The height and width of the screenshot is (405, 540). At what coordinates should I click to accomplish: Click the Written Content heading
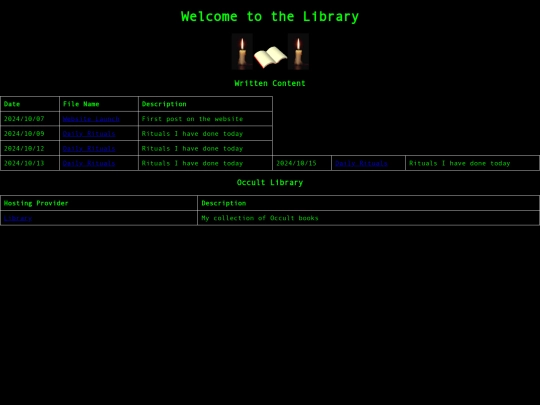click(x=270, y=83)
